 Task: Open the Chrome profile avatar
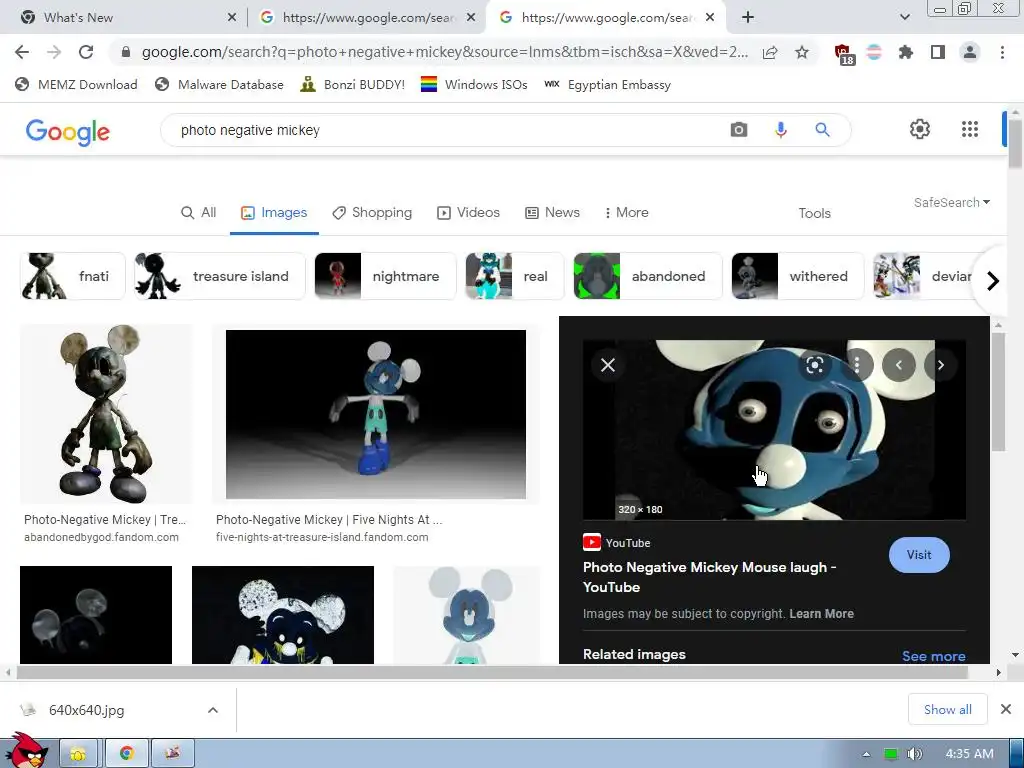point(970,52)
